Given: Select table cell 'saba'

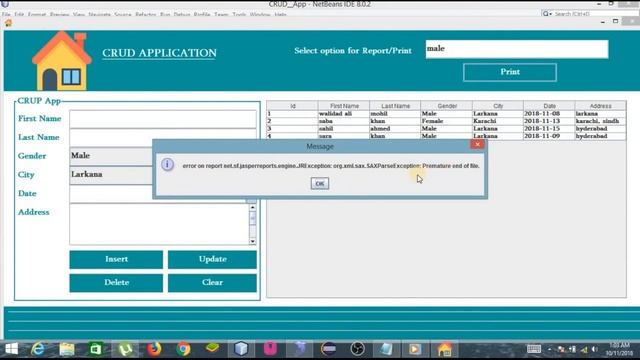Looking at the screenshot, I should coord(344,121).
